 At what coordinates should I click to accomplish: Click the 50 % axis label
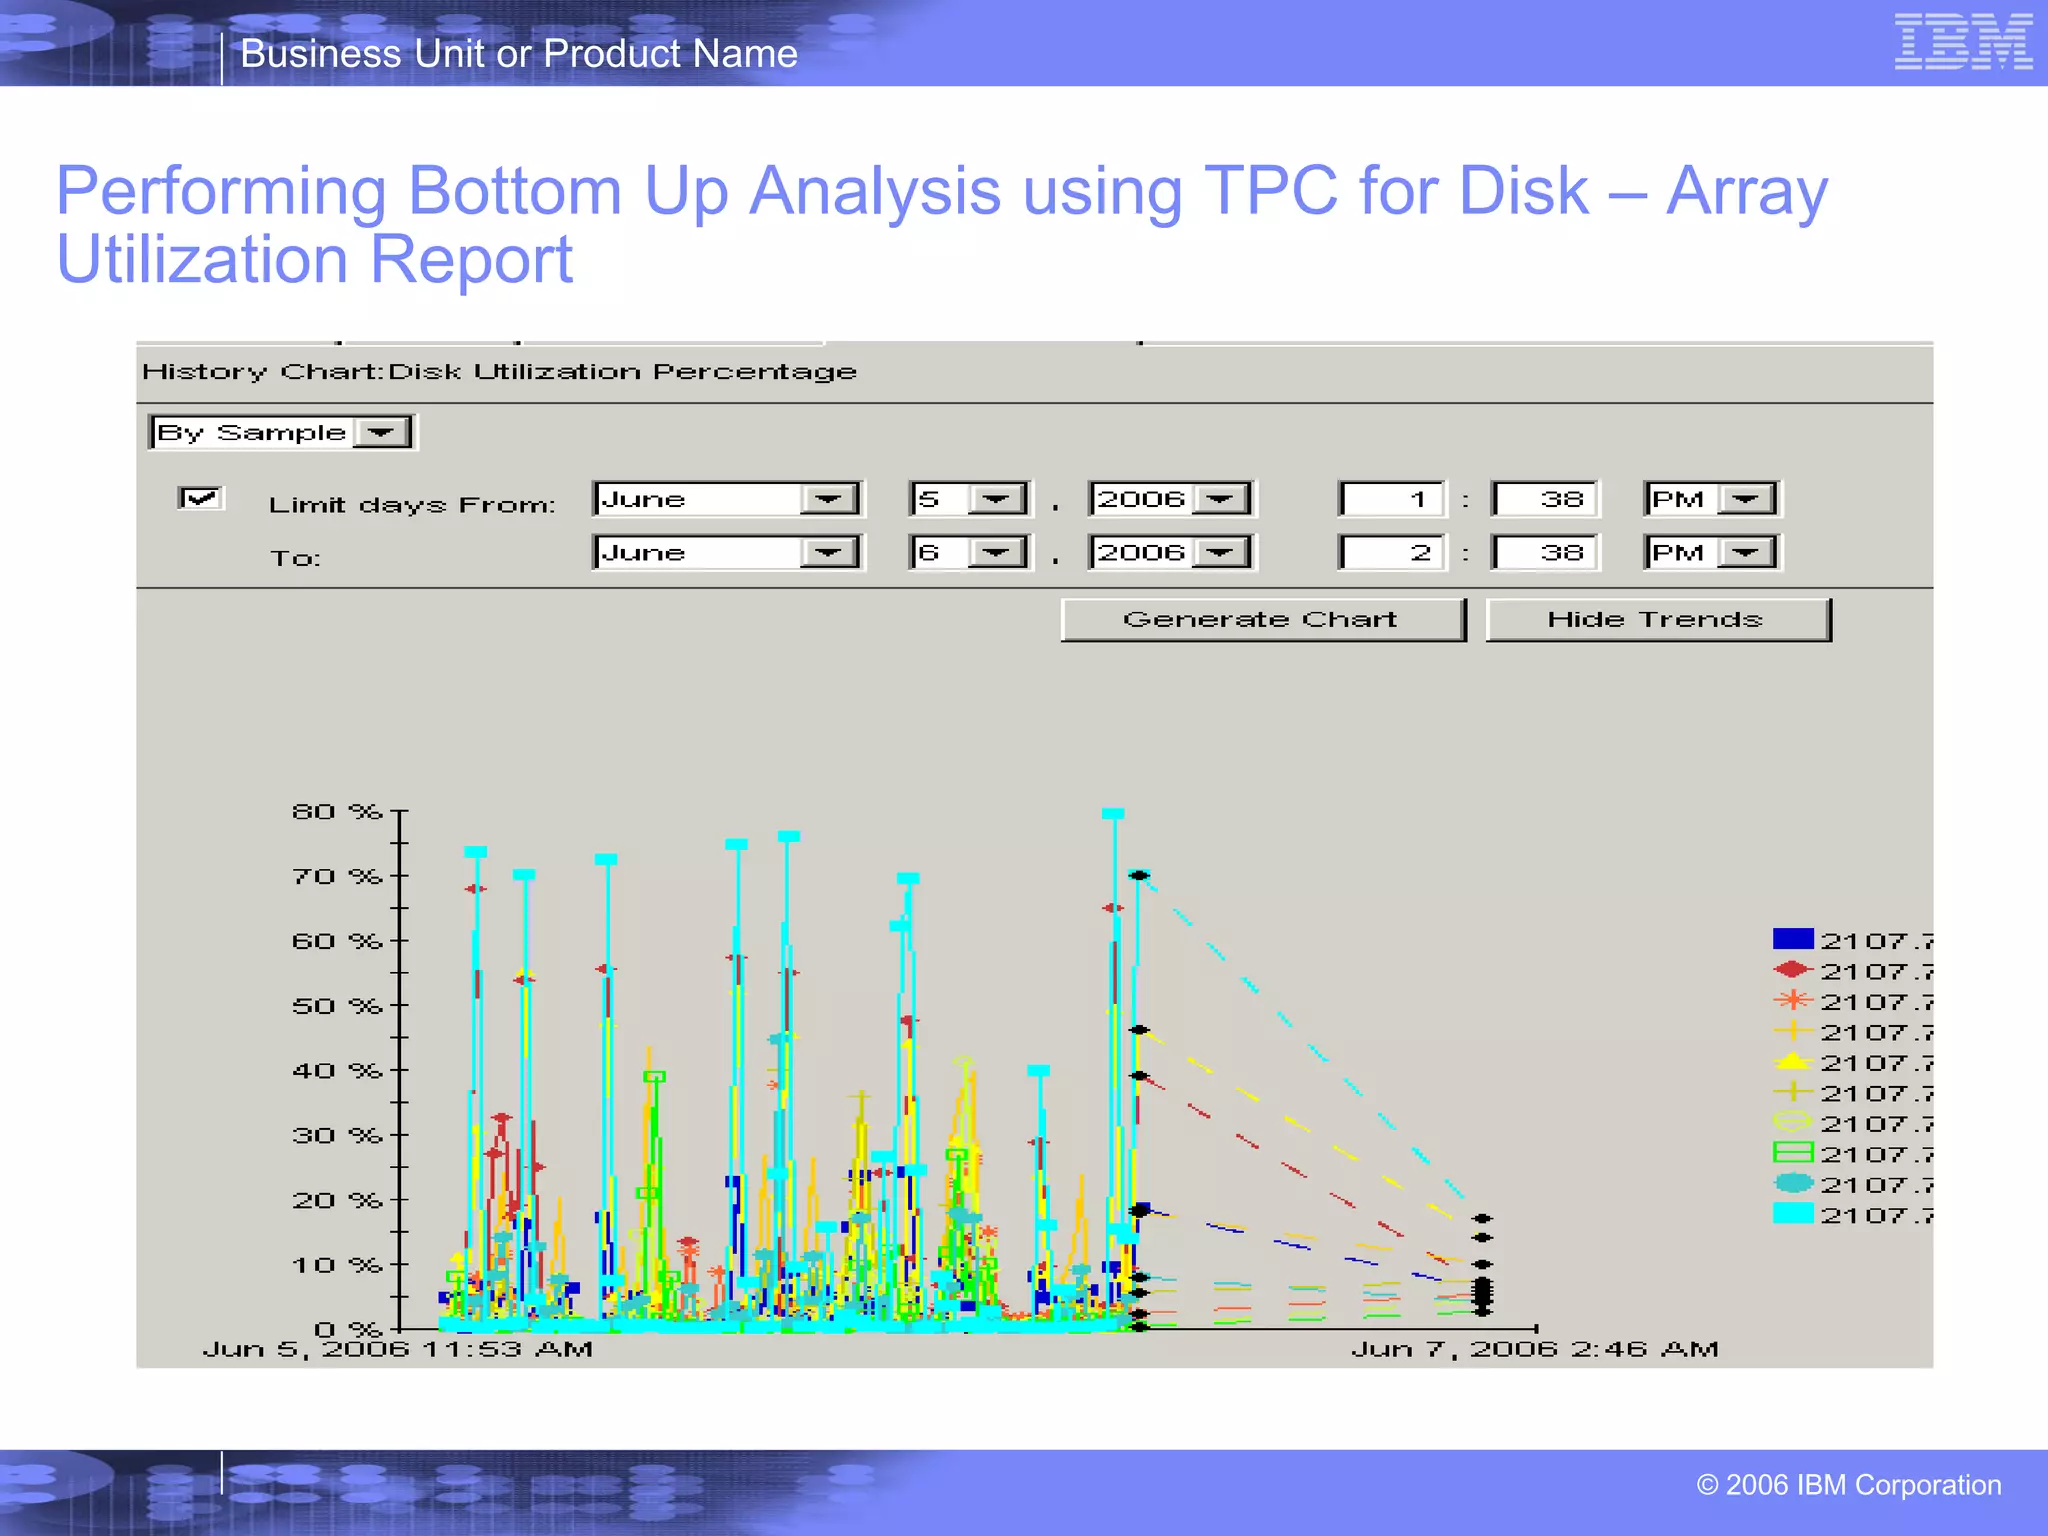pyautogui.click(x=337, y=1006)
